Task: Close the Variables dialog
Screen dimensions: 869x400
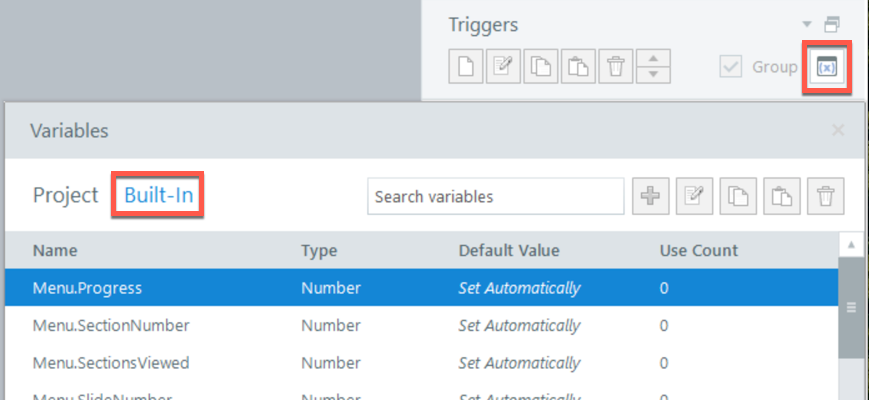Action: 838,130
